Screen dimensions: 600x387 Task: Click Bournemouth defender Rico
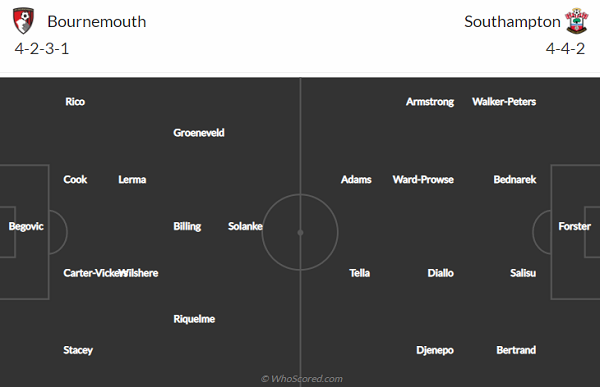point(75,102)
